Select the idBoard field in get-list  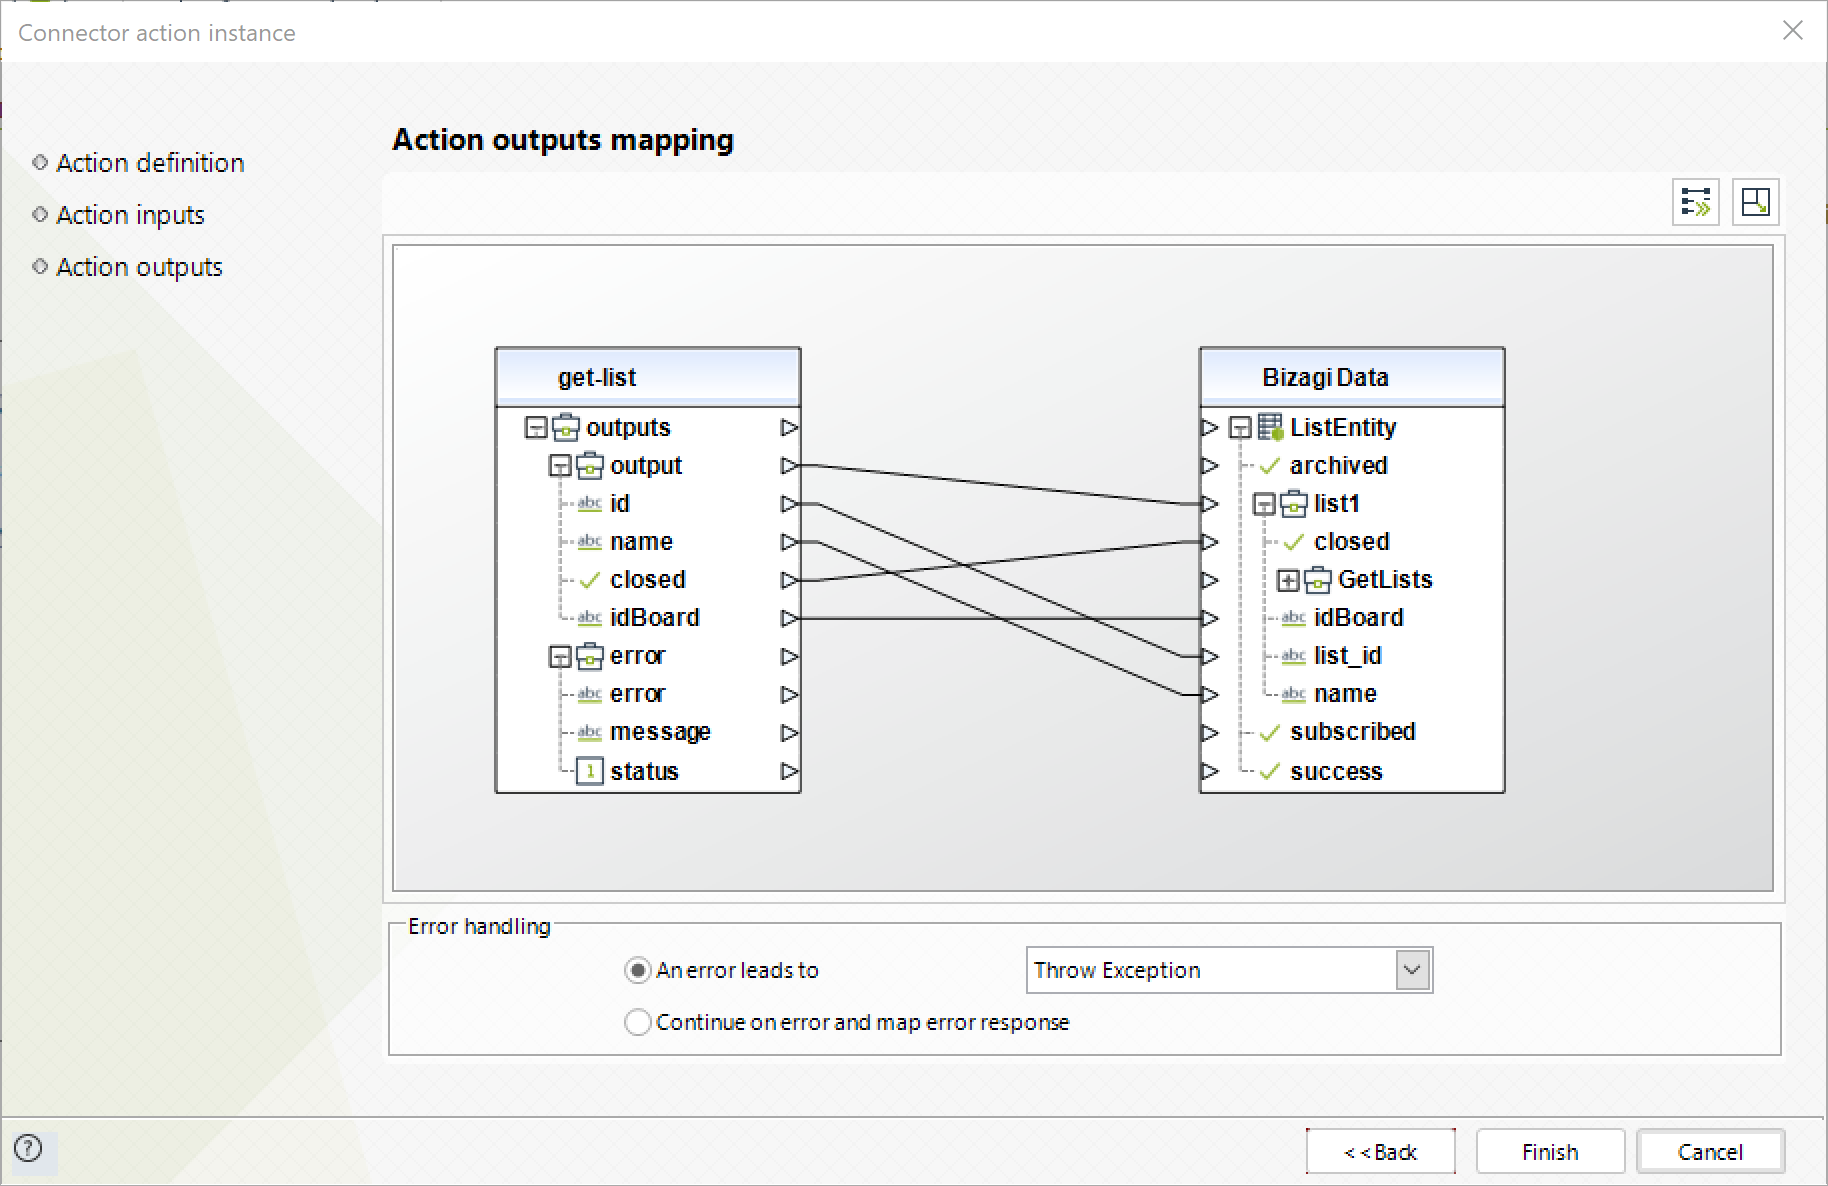click(x=654, y=618)
